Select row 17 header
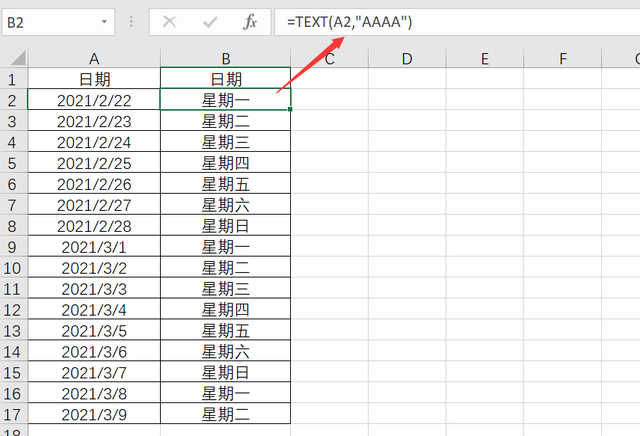640x436 pixels. click(13, 414)
